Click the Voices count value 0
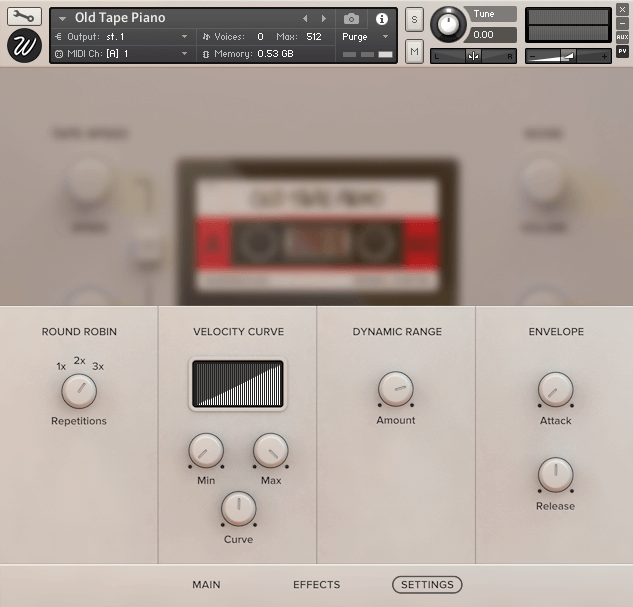The image size is (633, 607). click(x=260, y=37)
